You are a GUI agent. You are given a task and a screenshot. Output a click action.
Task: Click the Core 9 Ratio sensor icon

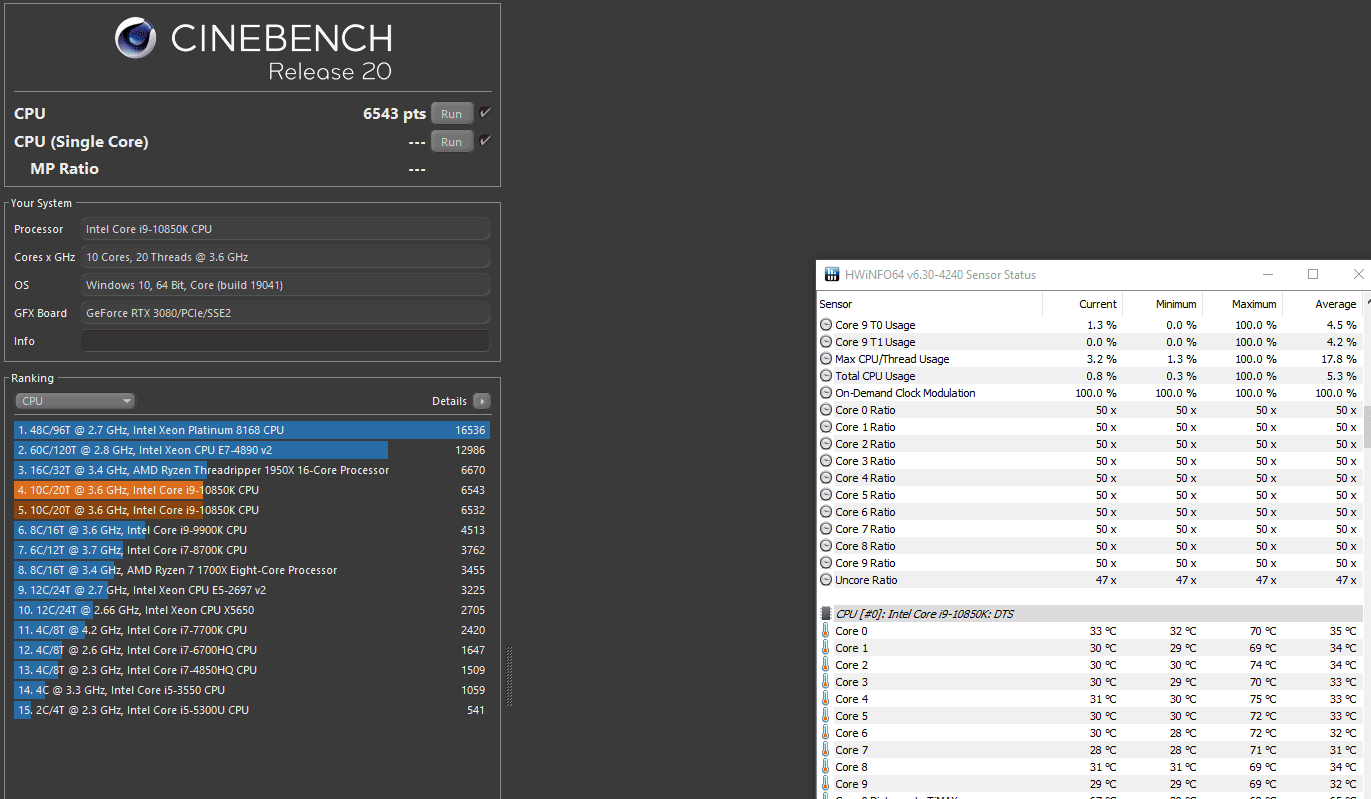[826, 563]
